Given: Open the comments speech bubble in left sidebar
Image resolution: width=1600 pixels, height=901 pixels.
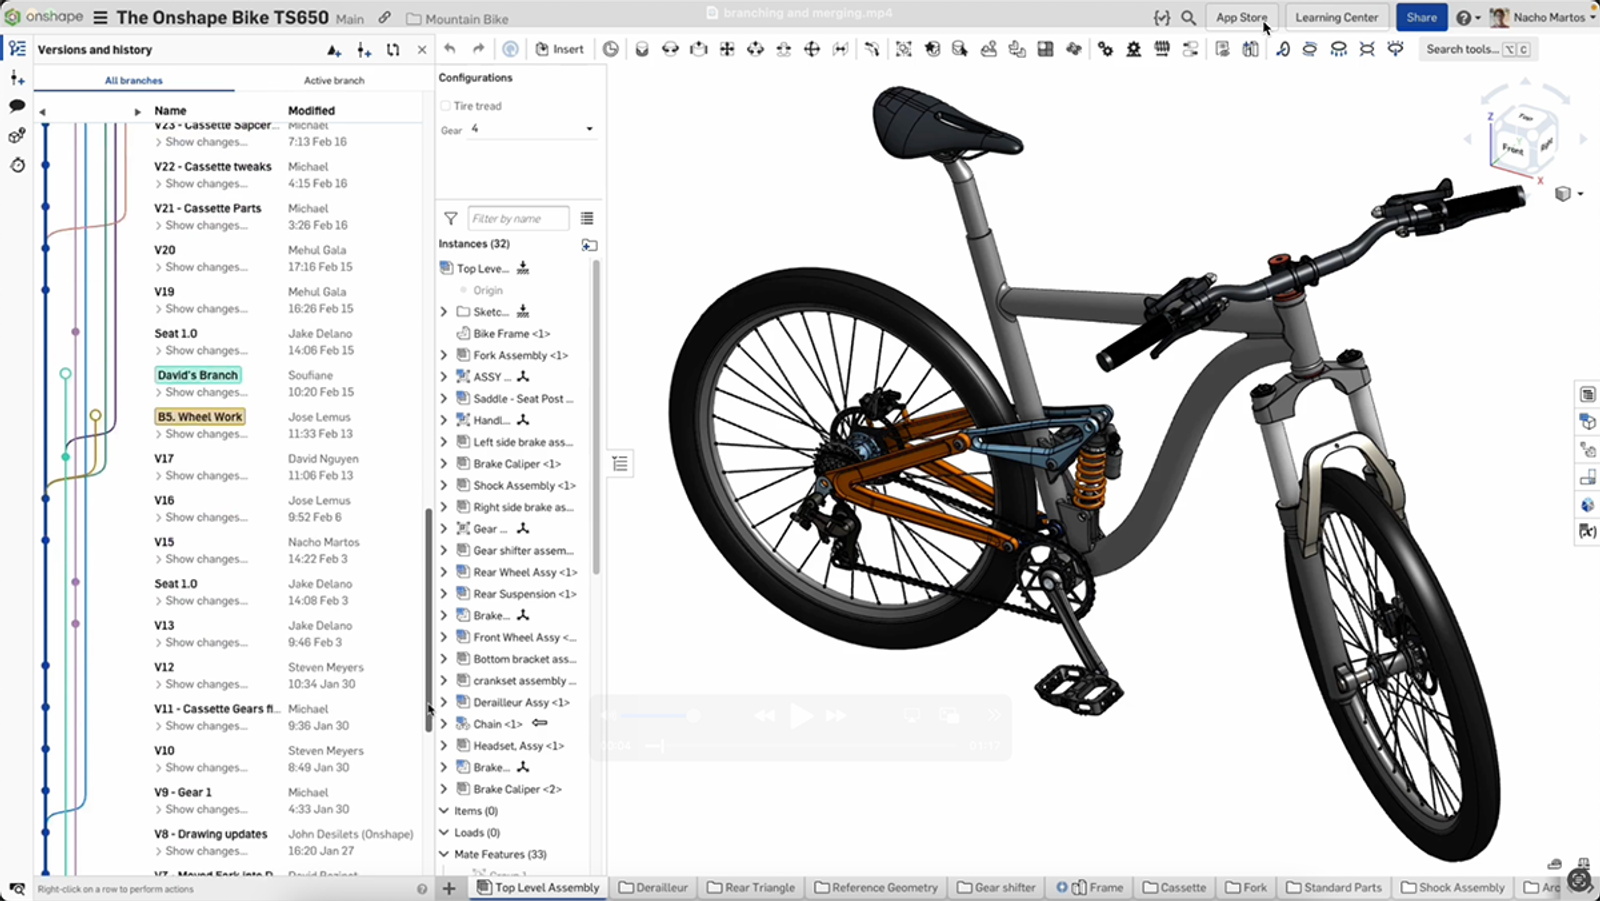Looking at the screenshot, I should pyautogui.click(x=17, y=106).
